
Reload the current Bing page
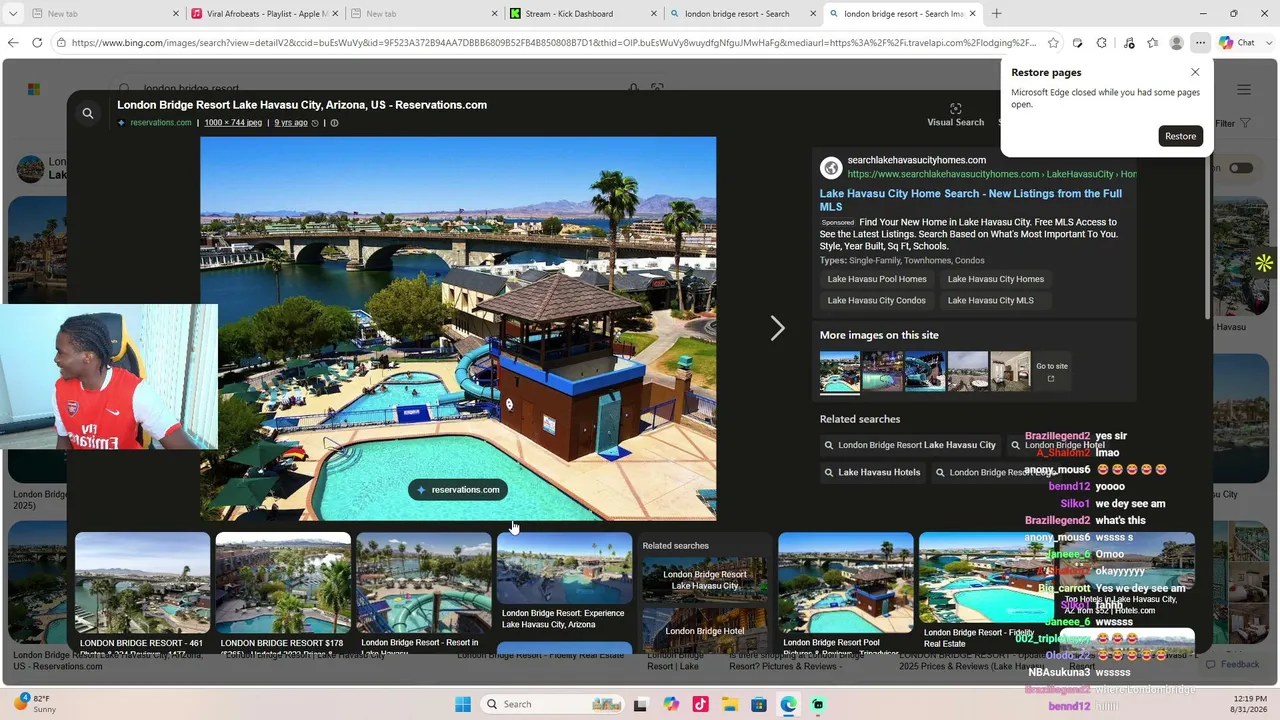pyautogui.click(x=37, y=43)
